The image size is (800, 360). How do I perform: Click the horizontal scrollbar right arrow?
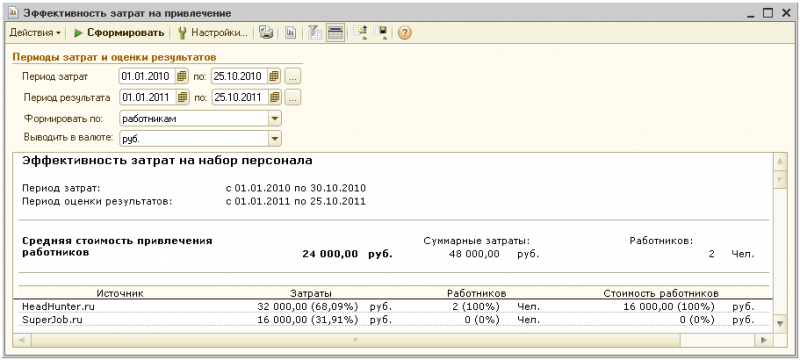tap(763, 340)
